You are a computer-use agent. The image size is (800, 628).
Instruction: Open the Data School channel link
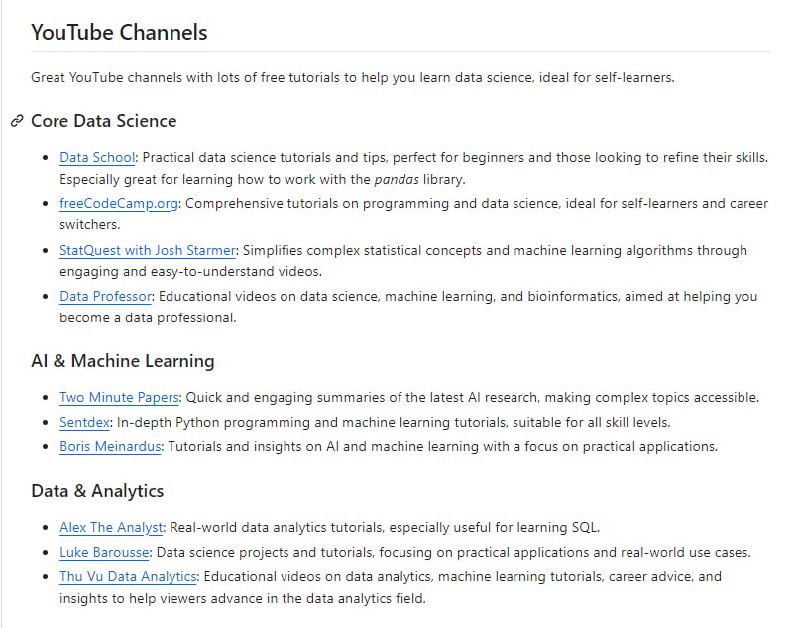point(97,158)
